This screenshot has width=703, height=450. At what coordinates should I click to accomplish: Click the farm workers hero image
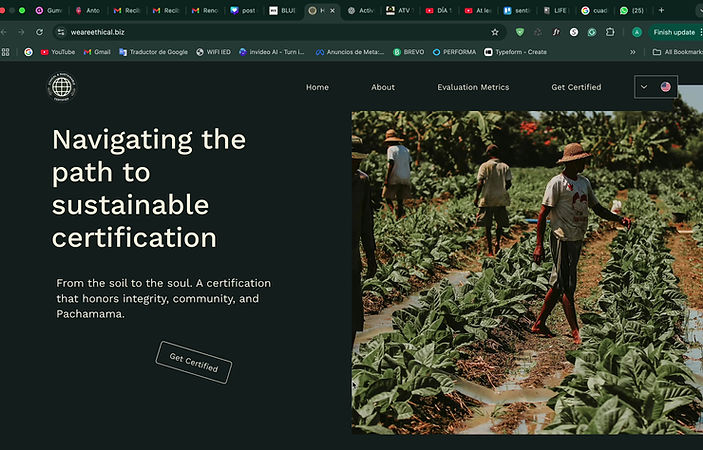click(x=527, y=273)
